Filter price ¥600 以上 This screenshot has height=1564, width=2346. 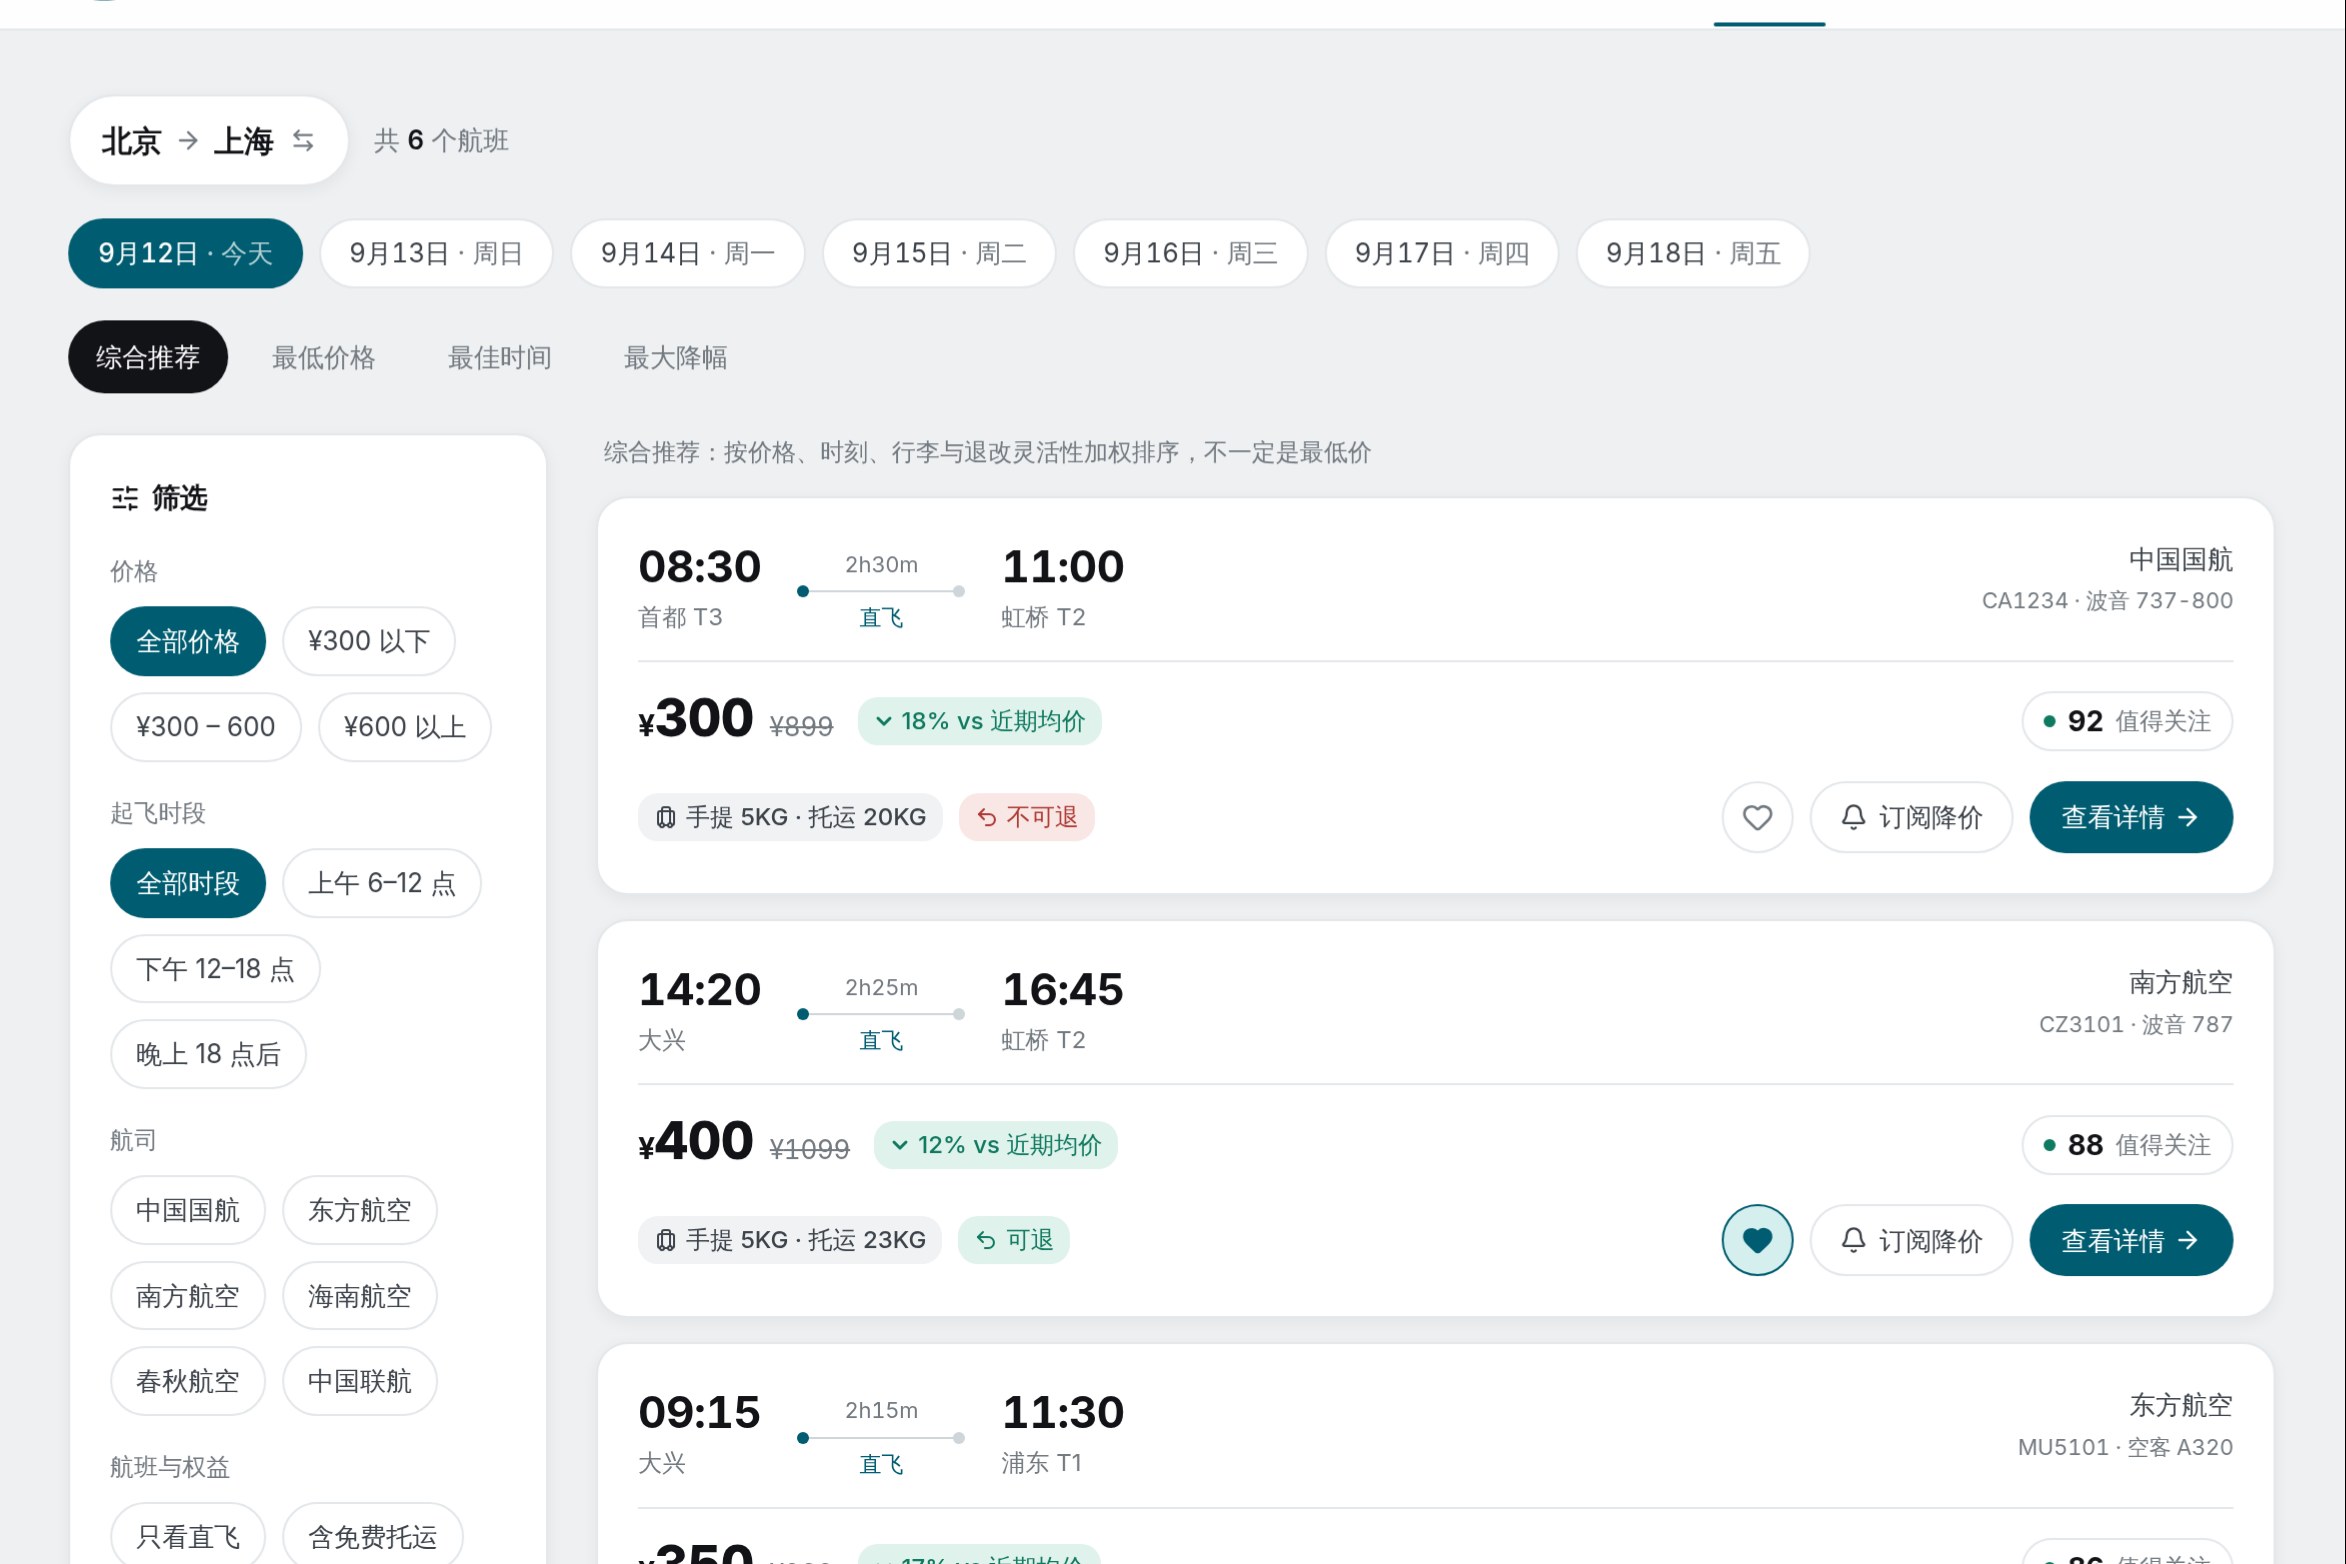pos(405,727)
